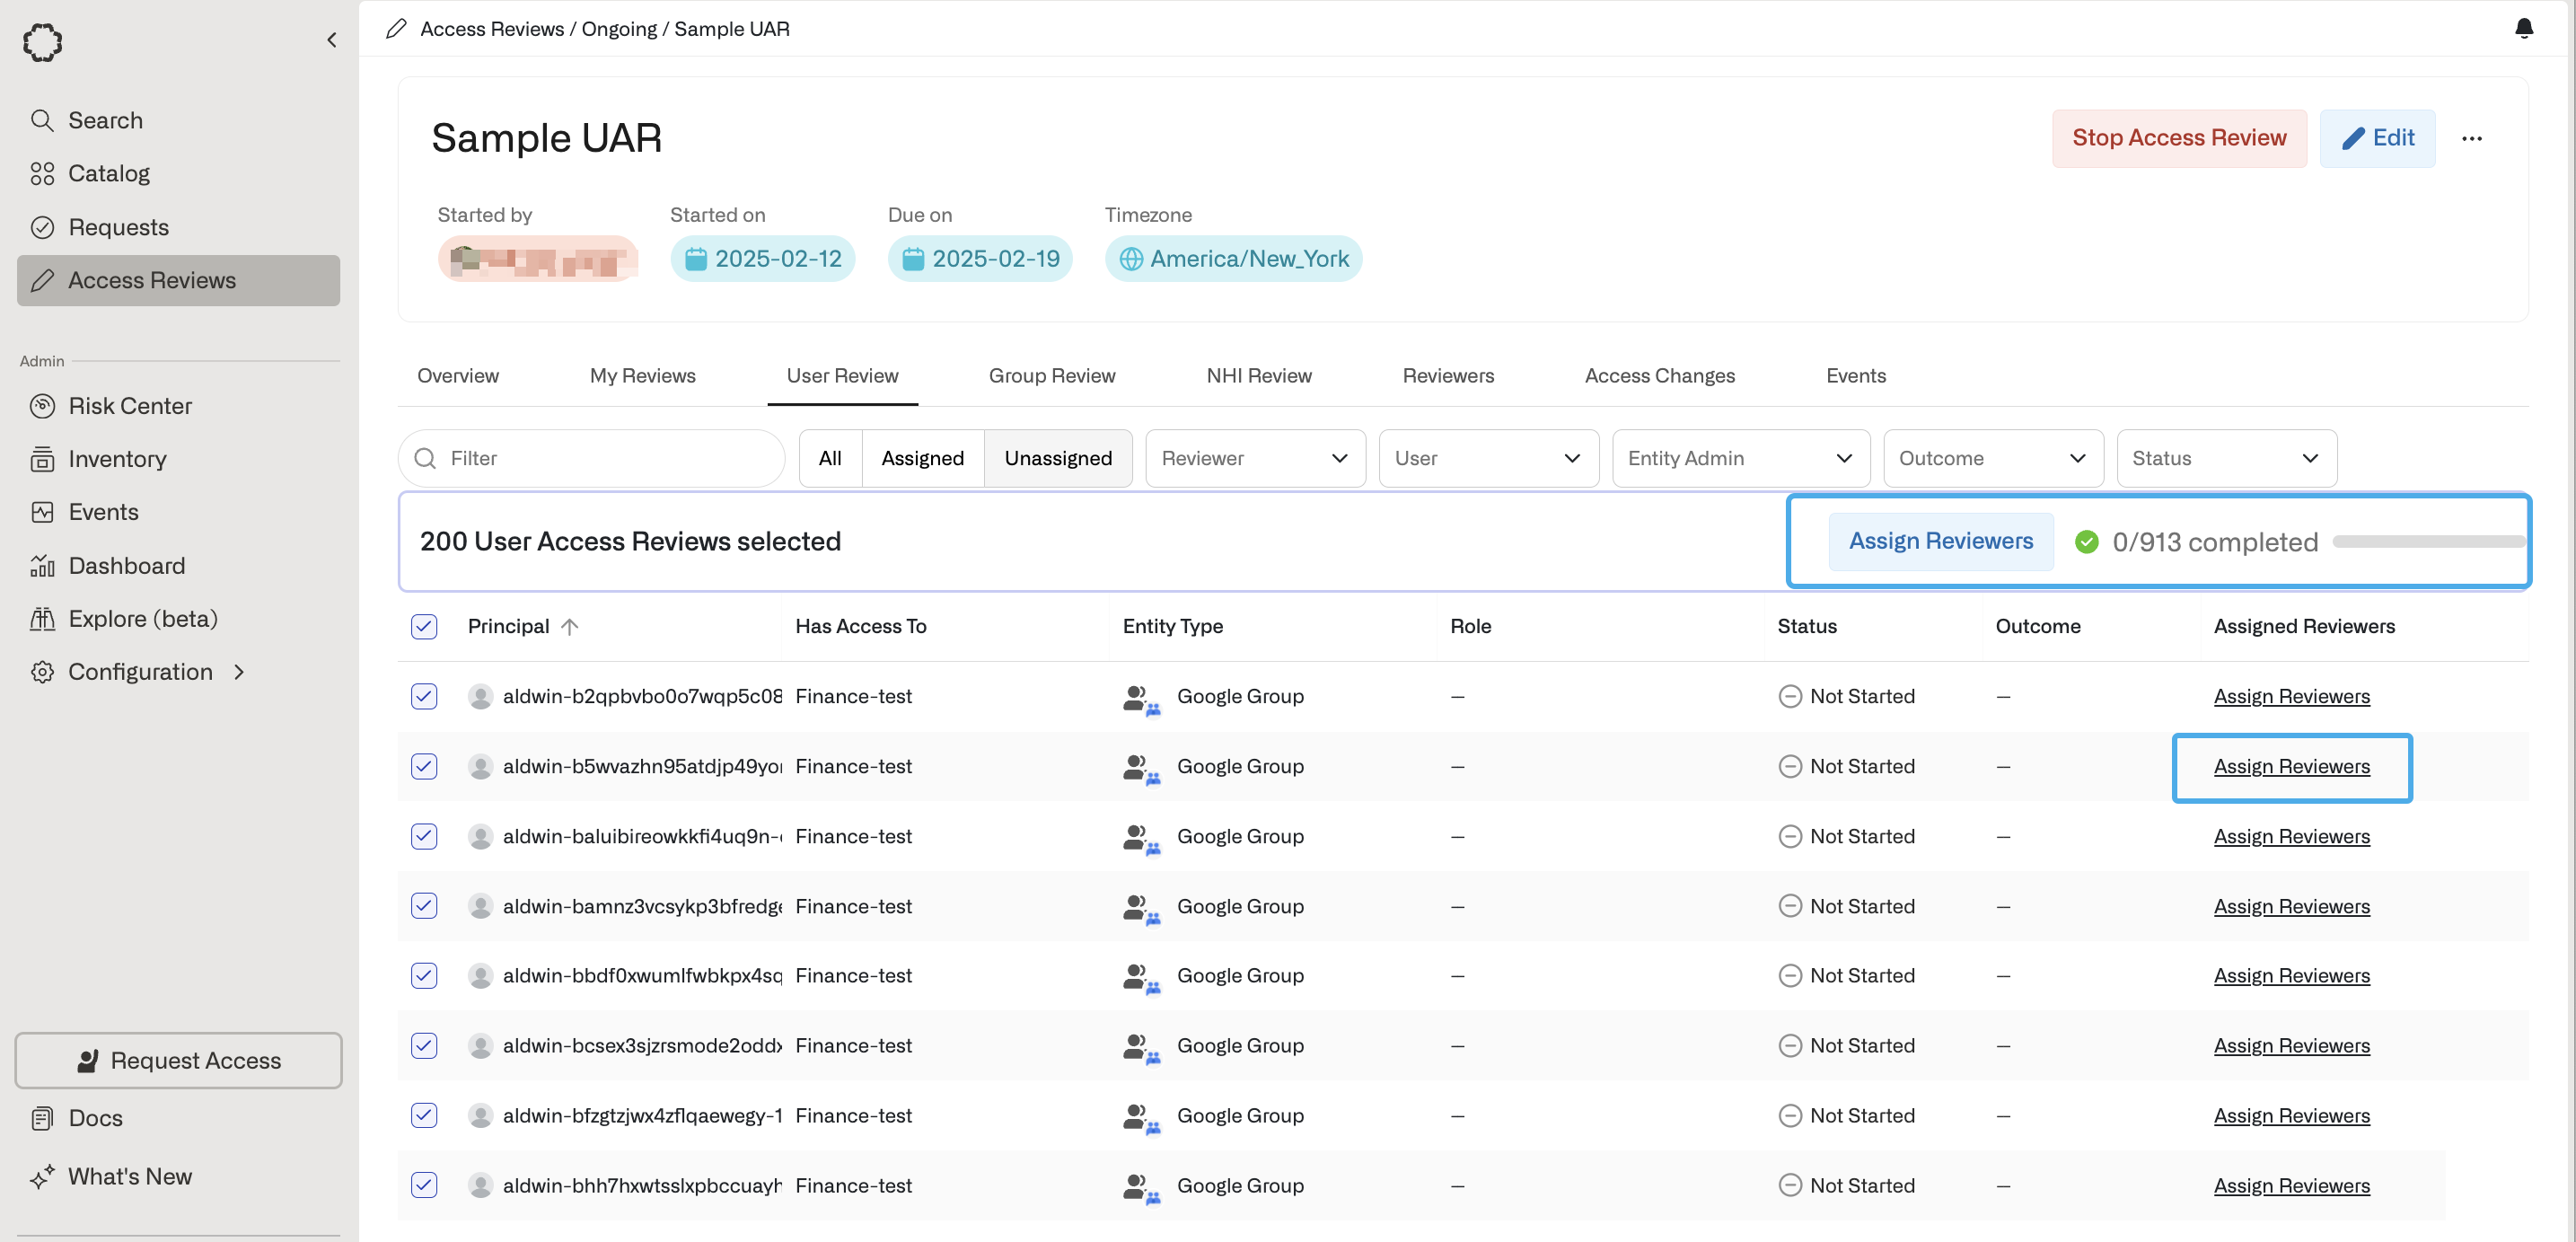
Task: Switch to the Group Review tab
Action: click(1051, 376)
